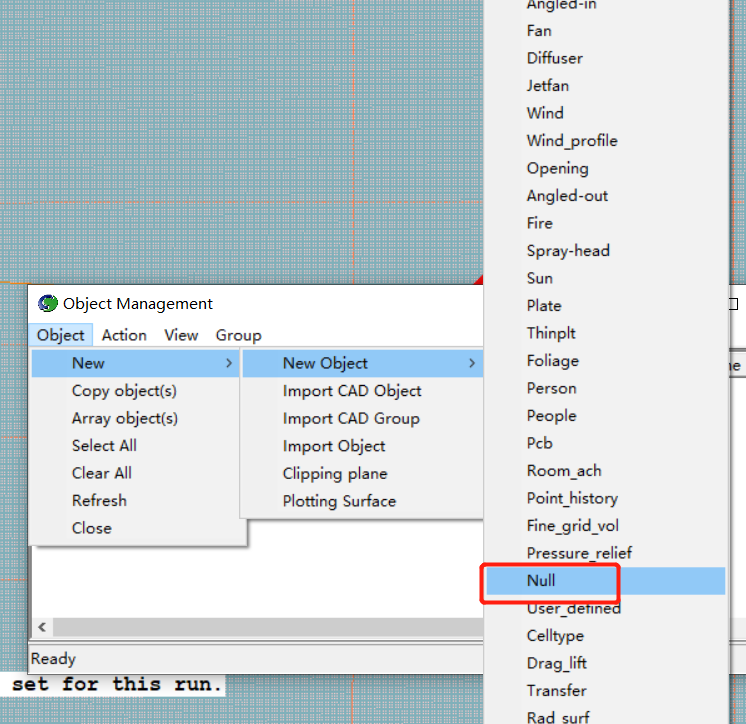Choose Plotting Surface
Screen dimensions: 746x724
pyautogui.click(x=363, y=501)
